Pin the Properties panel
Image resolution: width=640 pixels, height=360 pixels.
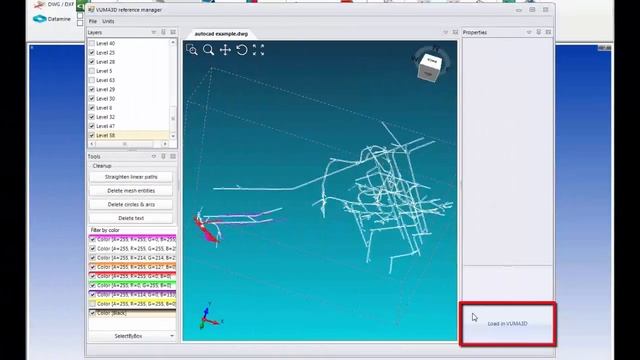point(539,32)
